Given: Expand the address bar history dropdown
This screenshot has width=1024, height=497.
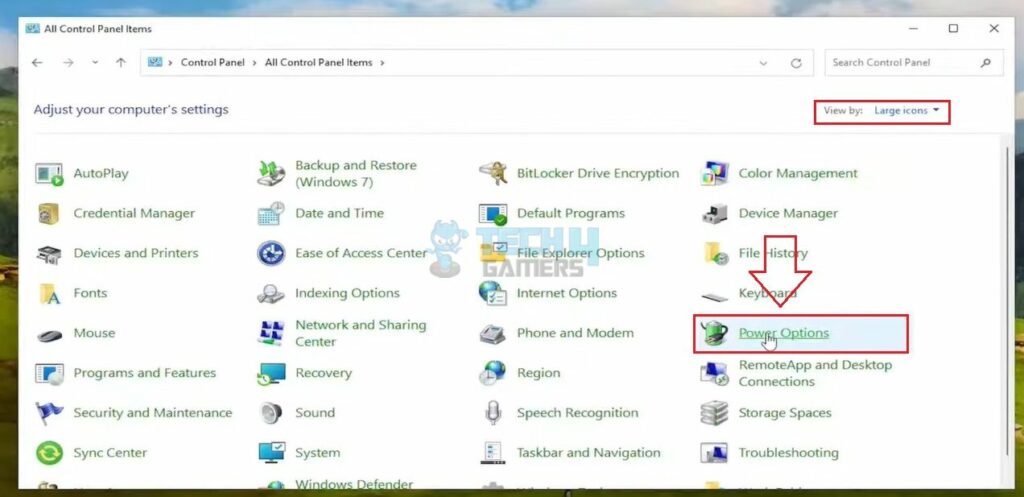Looking at the screenshot, I should tap(763, 63).
